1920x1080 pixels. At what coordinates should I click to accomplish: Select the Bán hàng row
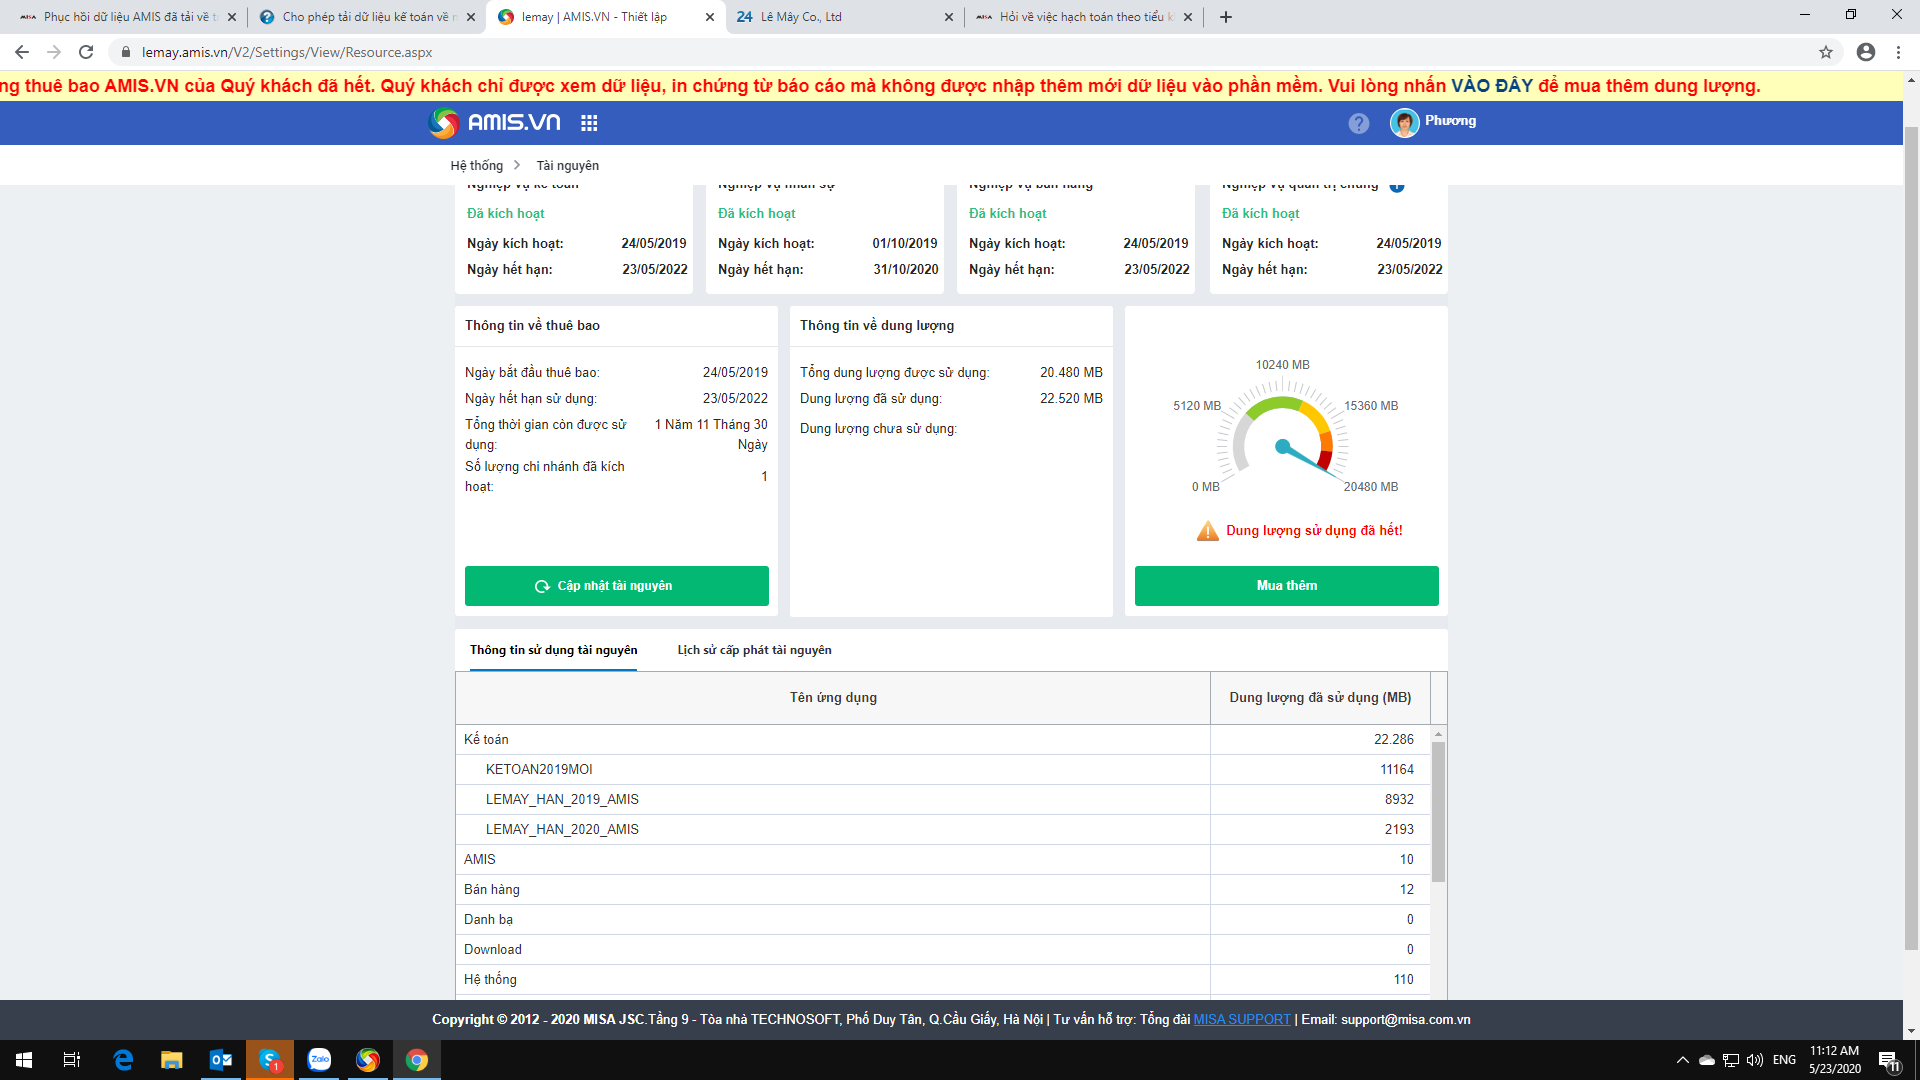[x=943, y=890]
